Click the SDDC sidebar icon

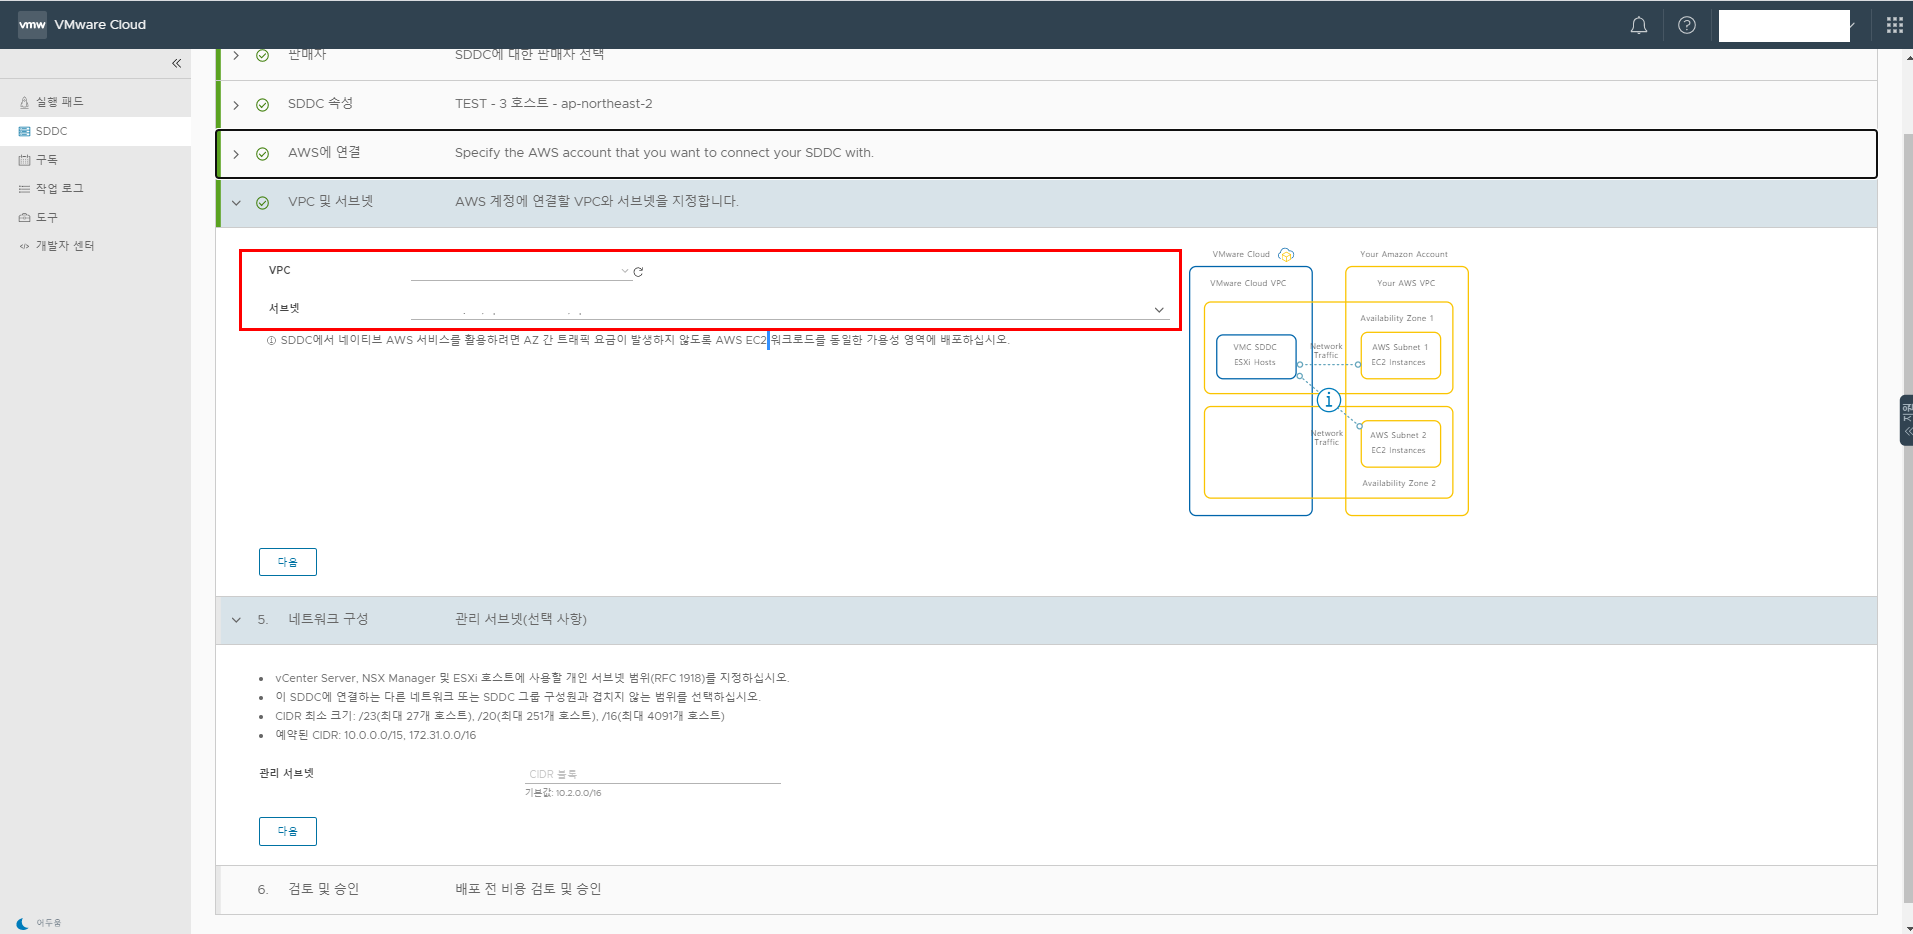[x=24, y=131]
